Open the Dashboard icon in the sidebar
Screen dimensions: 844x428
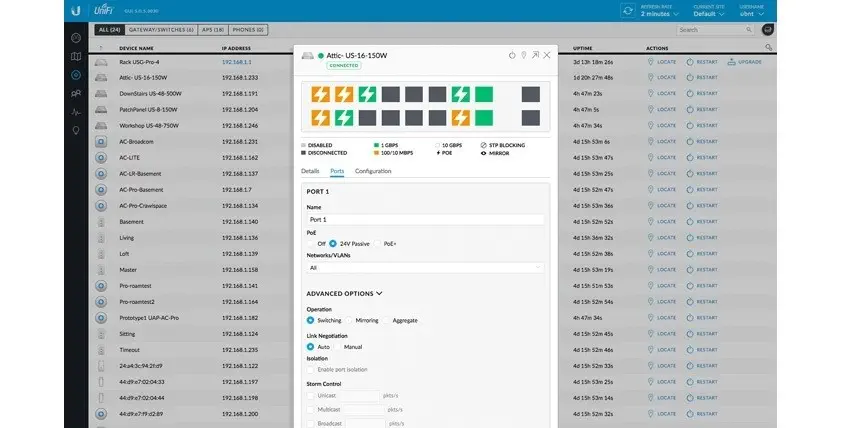[x=76, y=38]
